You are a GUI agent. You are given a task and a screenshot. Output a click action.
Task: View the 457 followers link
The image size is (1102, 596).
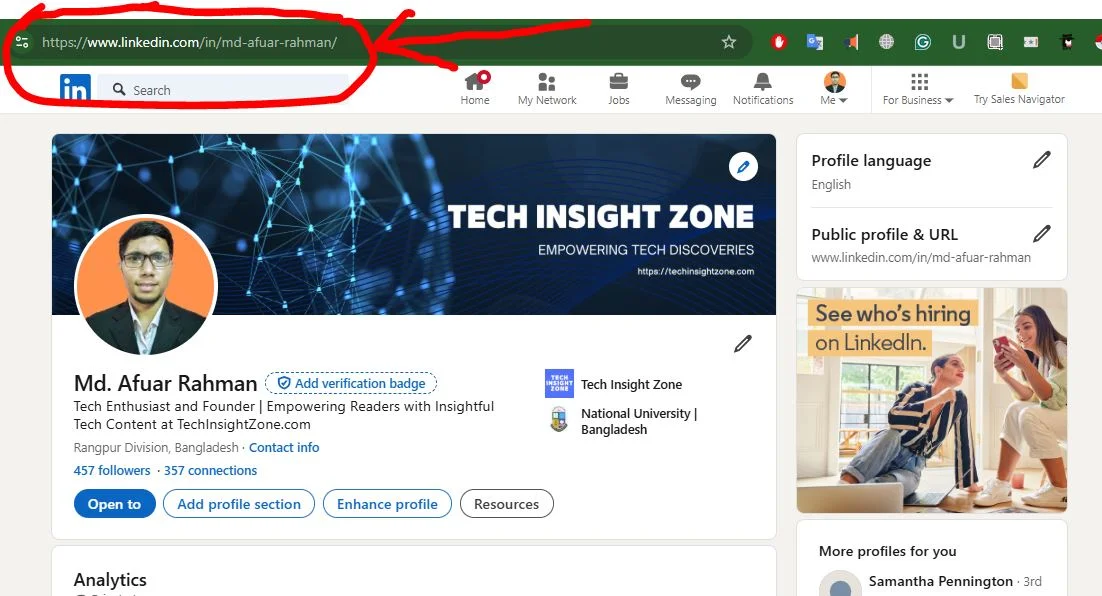(112, 470)
